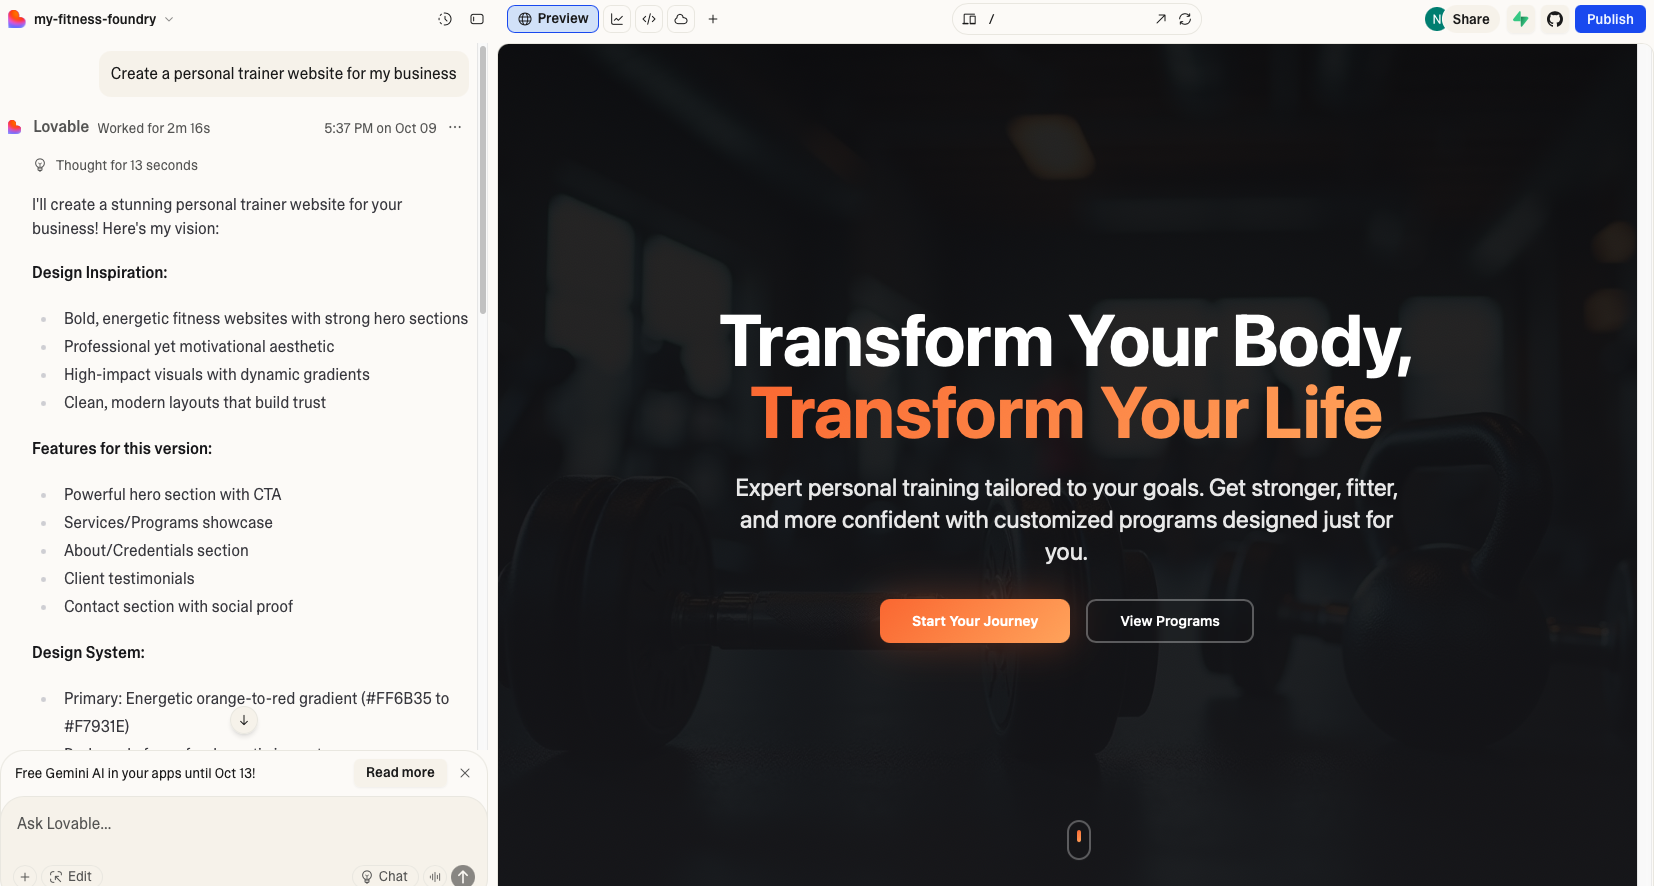Toggle the device view icon in the URL bar
The image size is (1654, 886).
(969, 19)
